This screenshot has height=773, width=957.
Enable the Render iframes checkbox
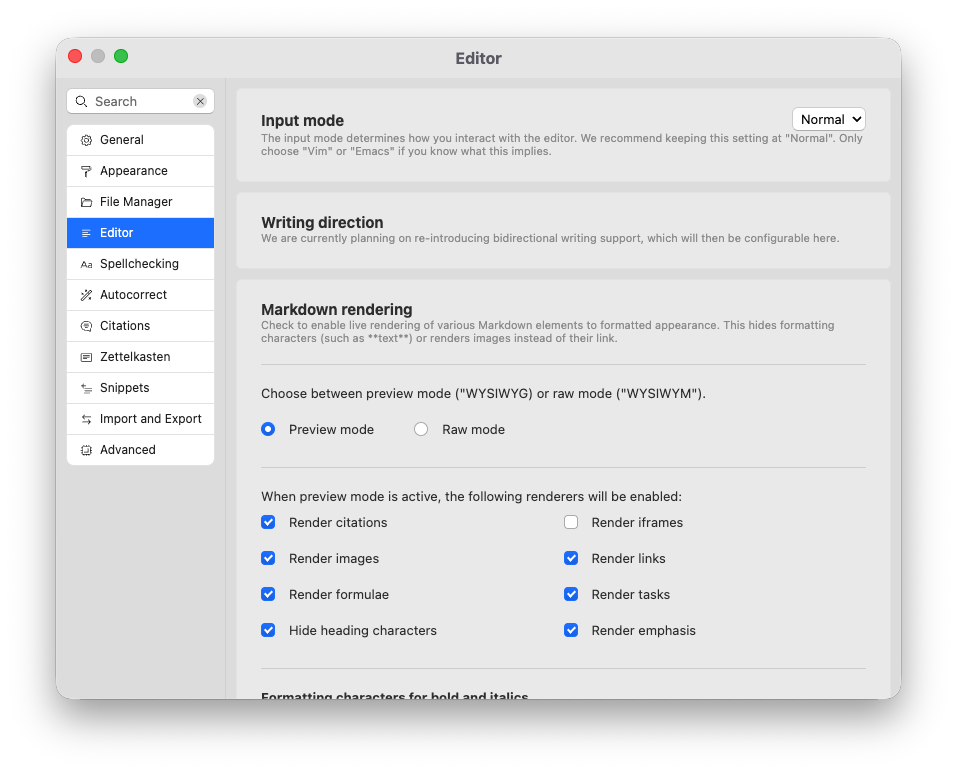[570, 521]
